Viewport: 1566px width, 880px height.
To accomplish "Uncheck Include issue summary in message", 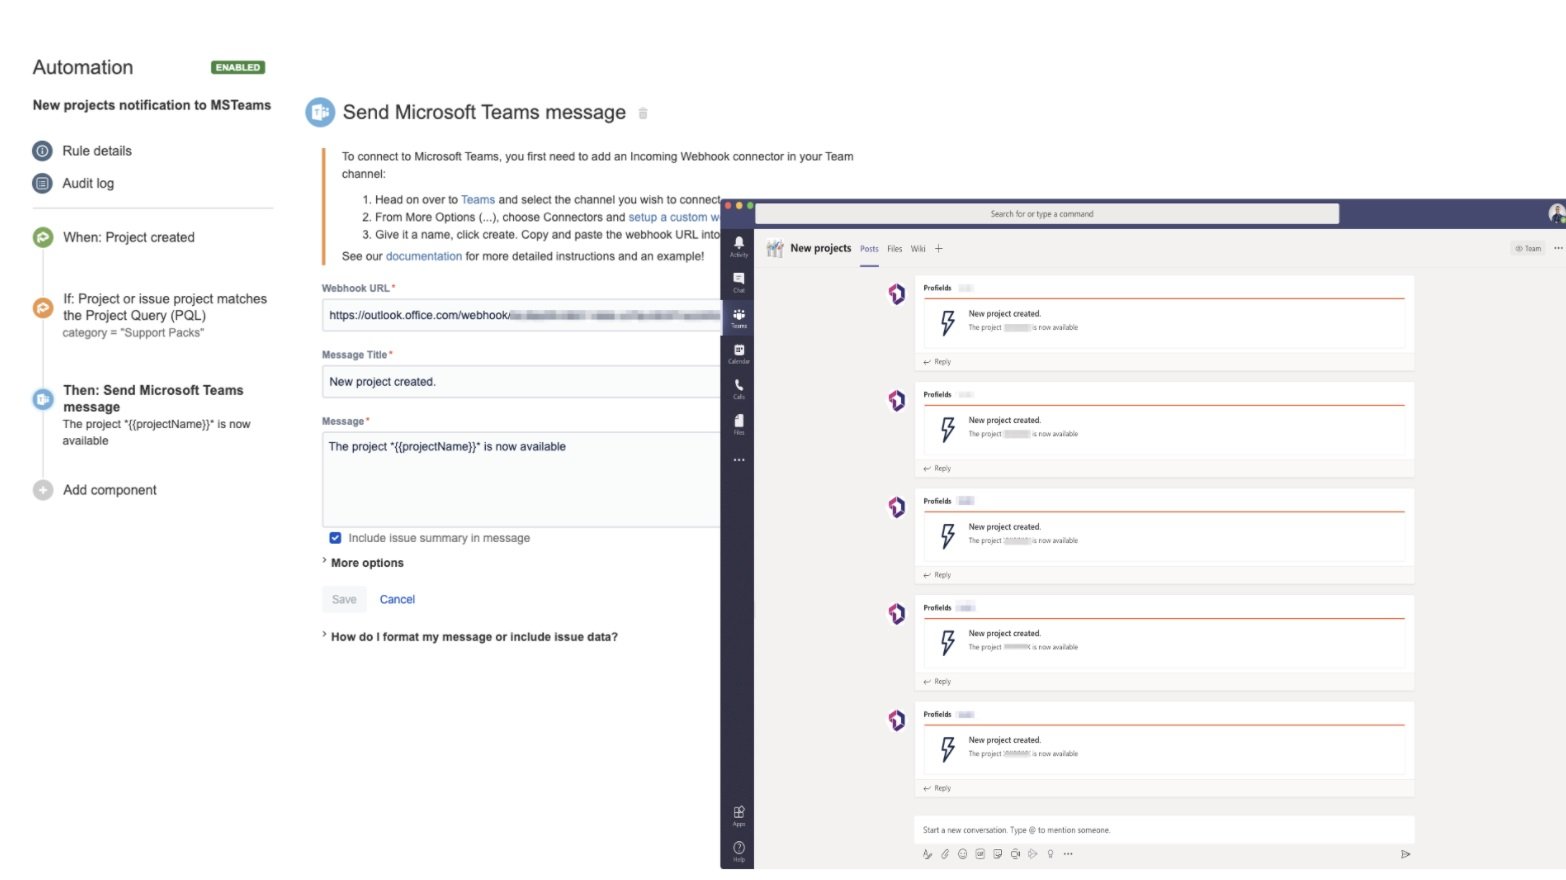I will pyautogui.click(x=335, y=538).
